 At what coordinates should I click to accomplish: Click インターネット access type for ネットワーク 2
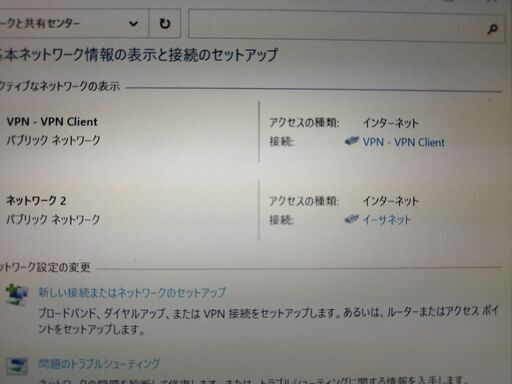390,201
